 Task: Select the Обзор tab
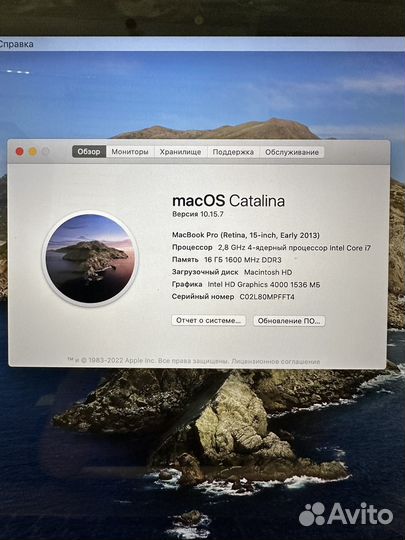89,152
